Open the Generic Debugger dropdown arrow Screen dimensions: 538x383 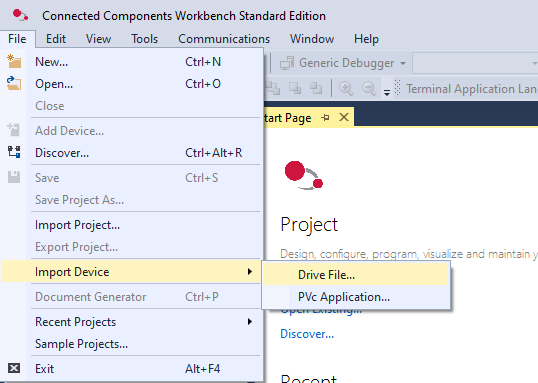(403, 63)
